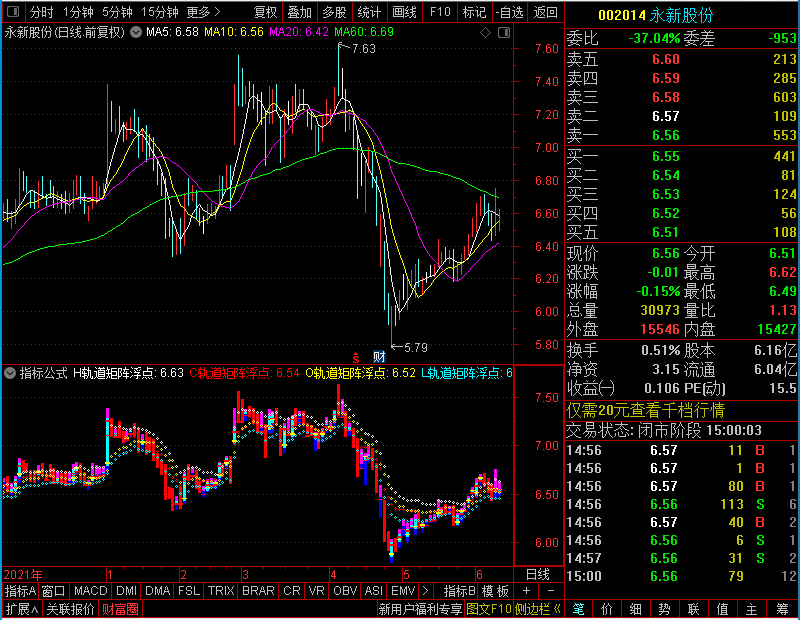Select the 1分钟 period
The width and height of the screenshot is (800, 620).
coord(78,12)
